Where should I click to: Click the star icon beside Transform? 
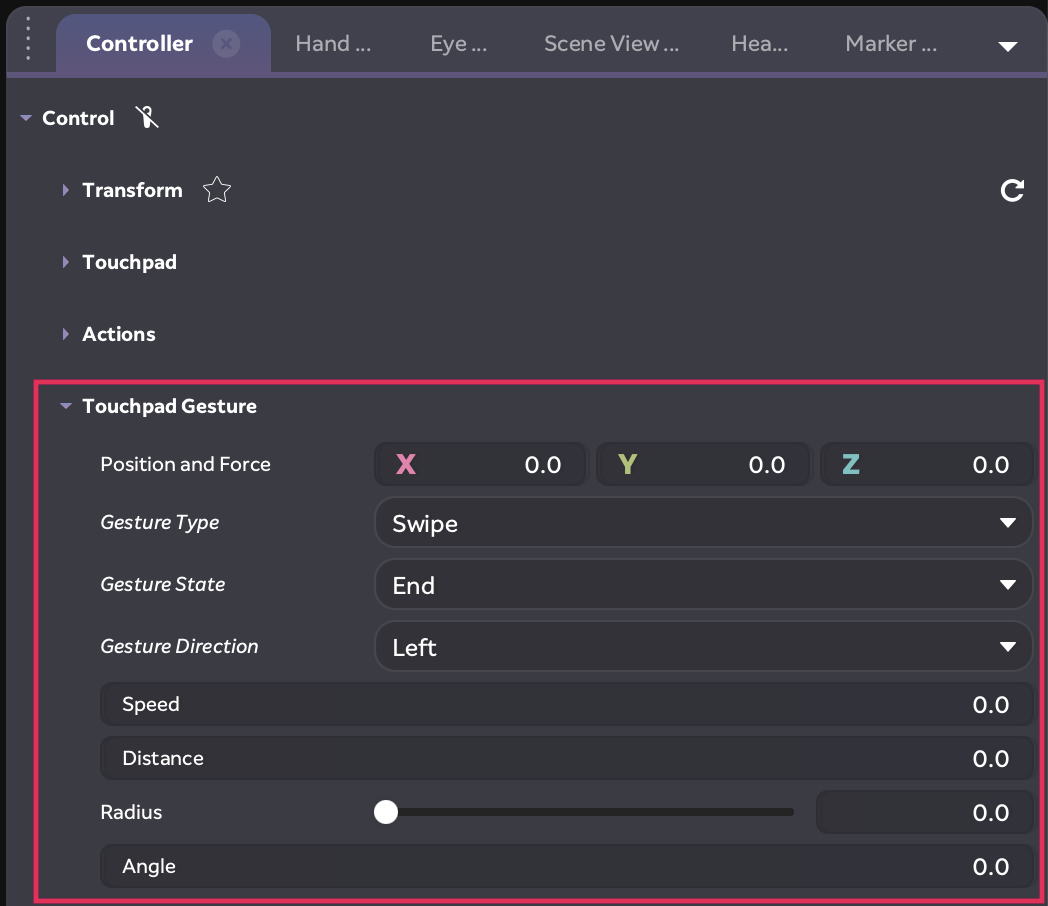pyautogui.click(x=217, y=190)
